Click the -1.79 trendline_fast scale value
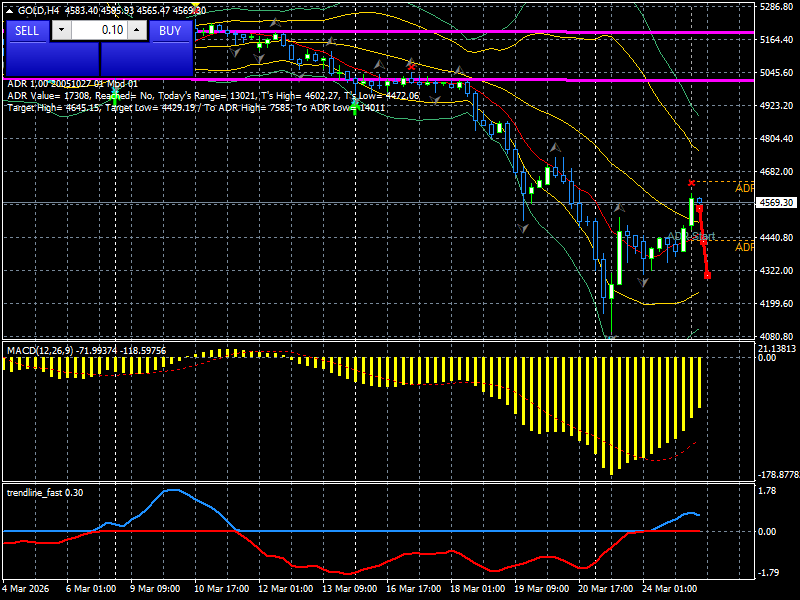The height and width of the screenshot is (600, 800). [768, 572]
